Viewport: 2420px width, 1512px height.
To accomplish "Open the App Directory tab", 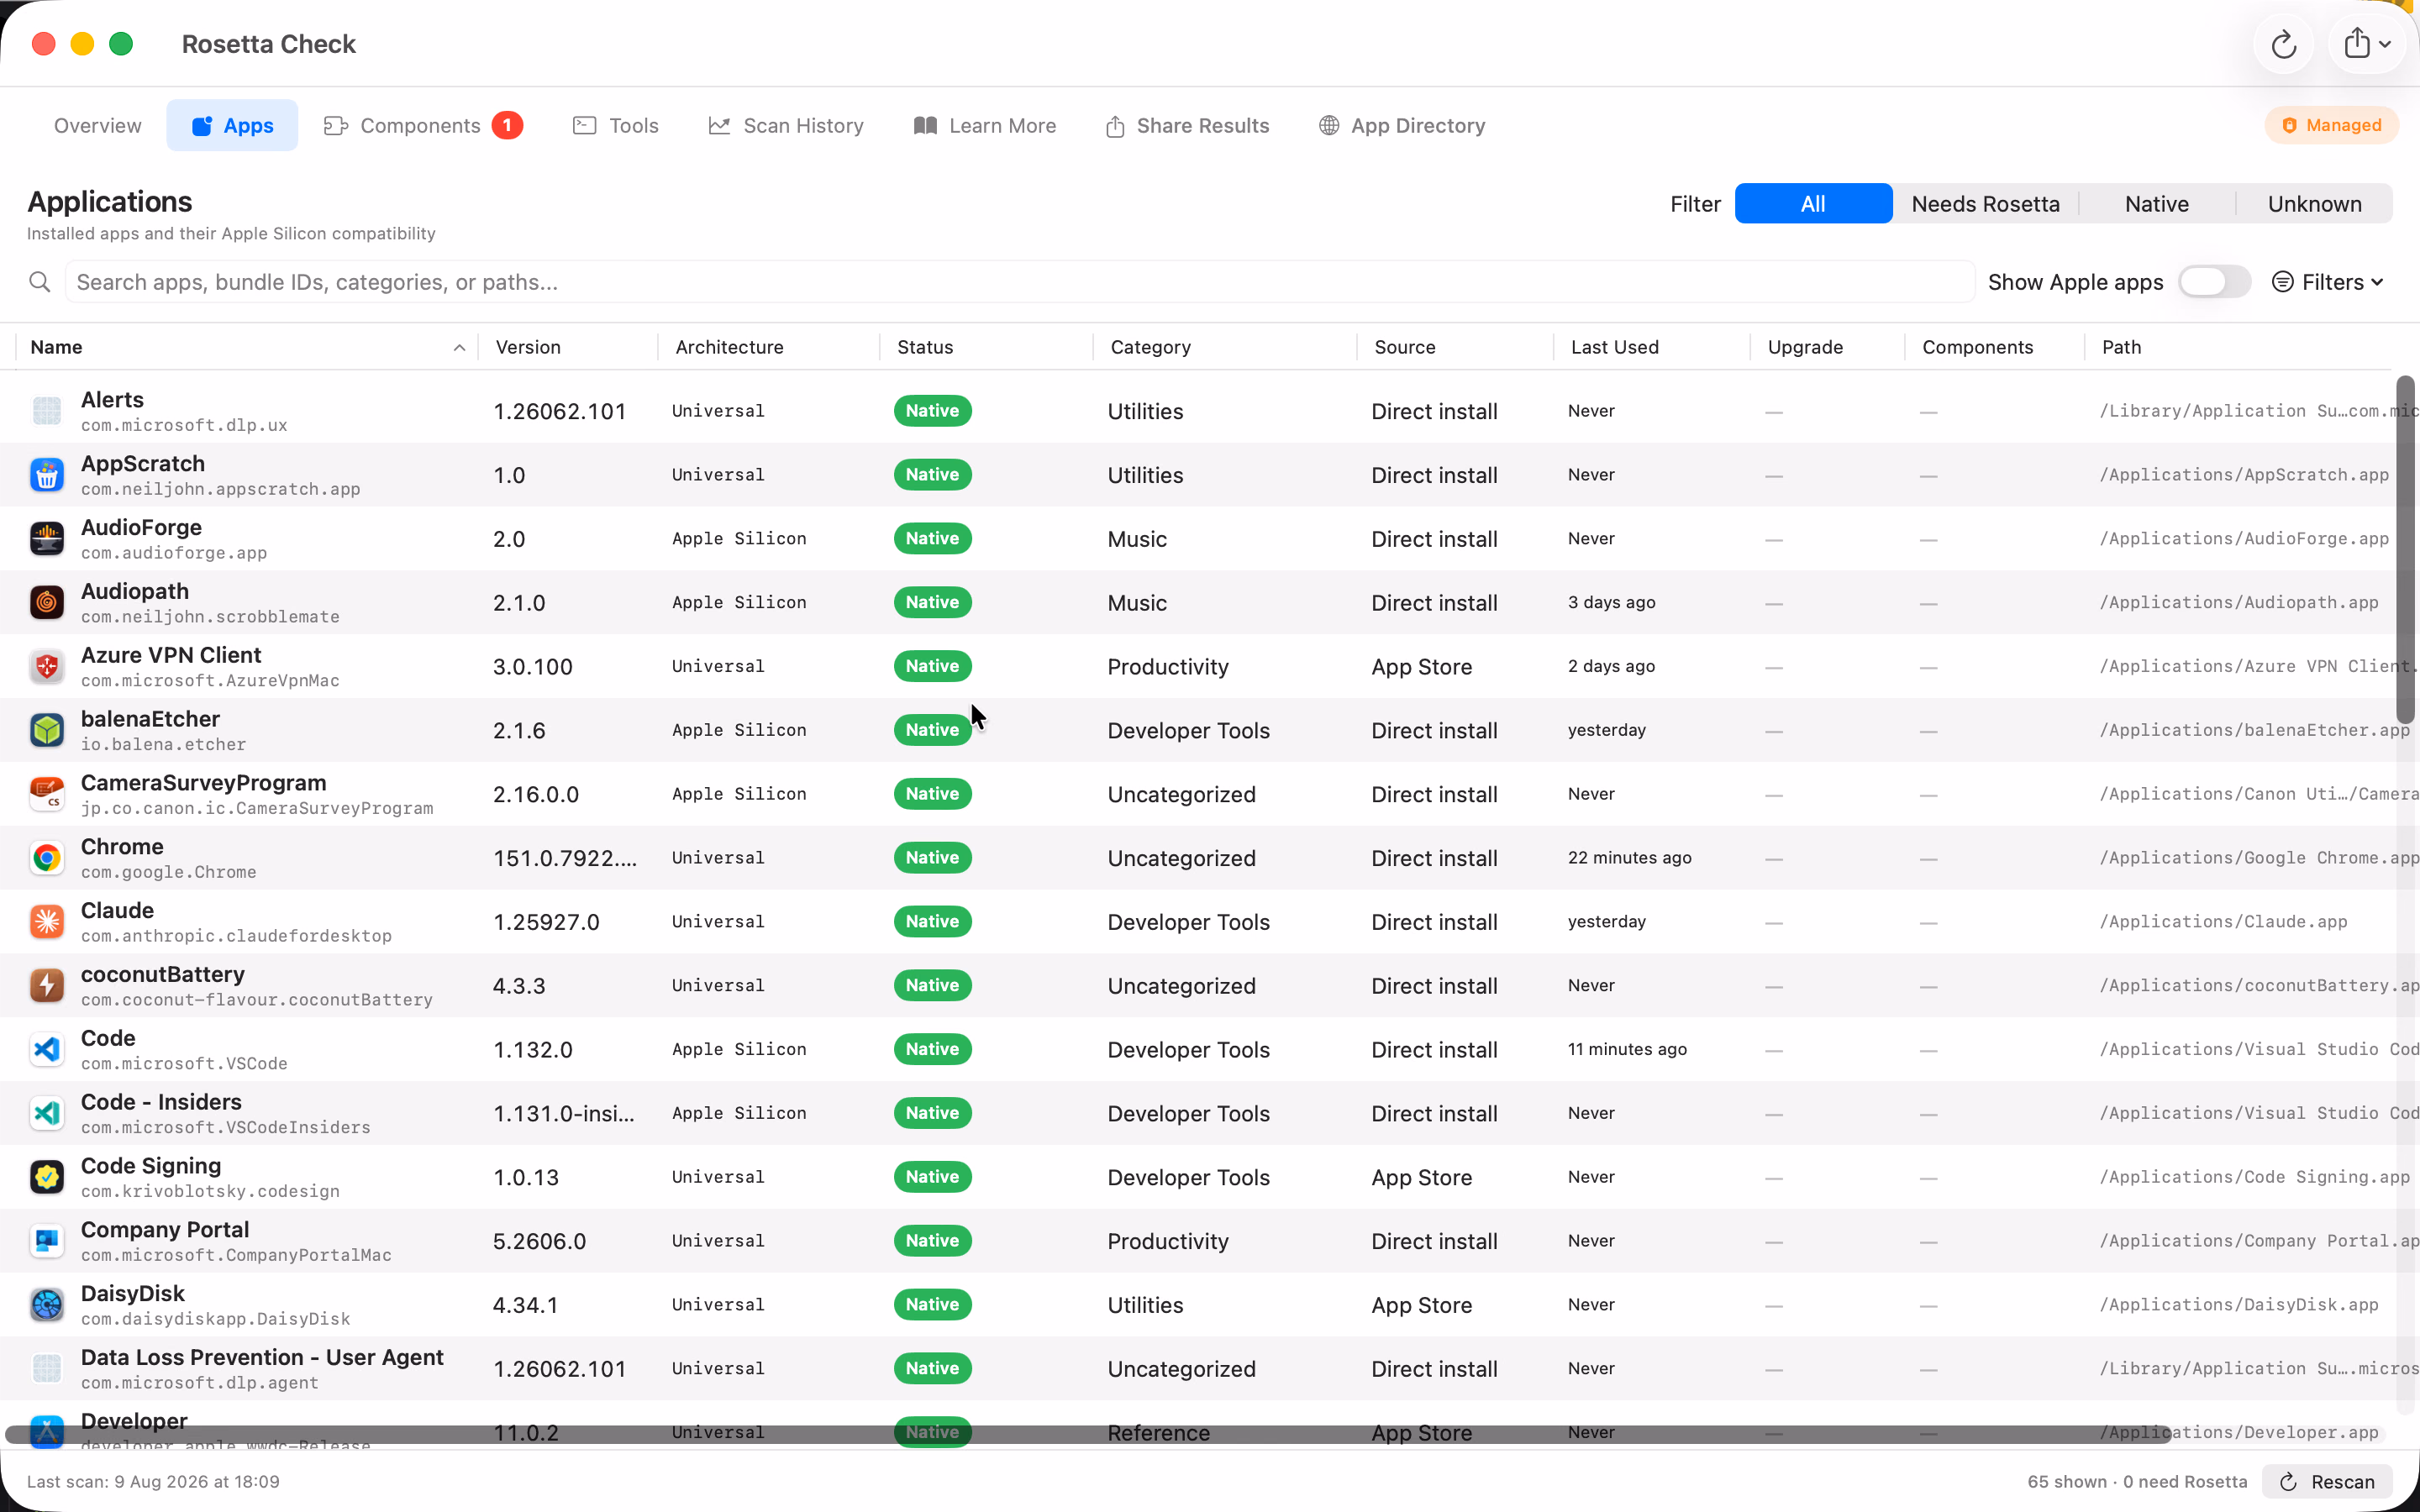I will (1402, 125).
